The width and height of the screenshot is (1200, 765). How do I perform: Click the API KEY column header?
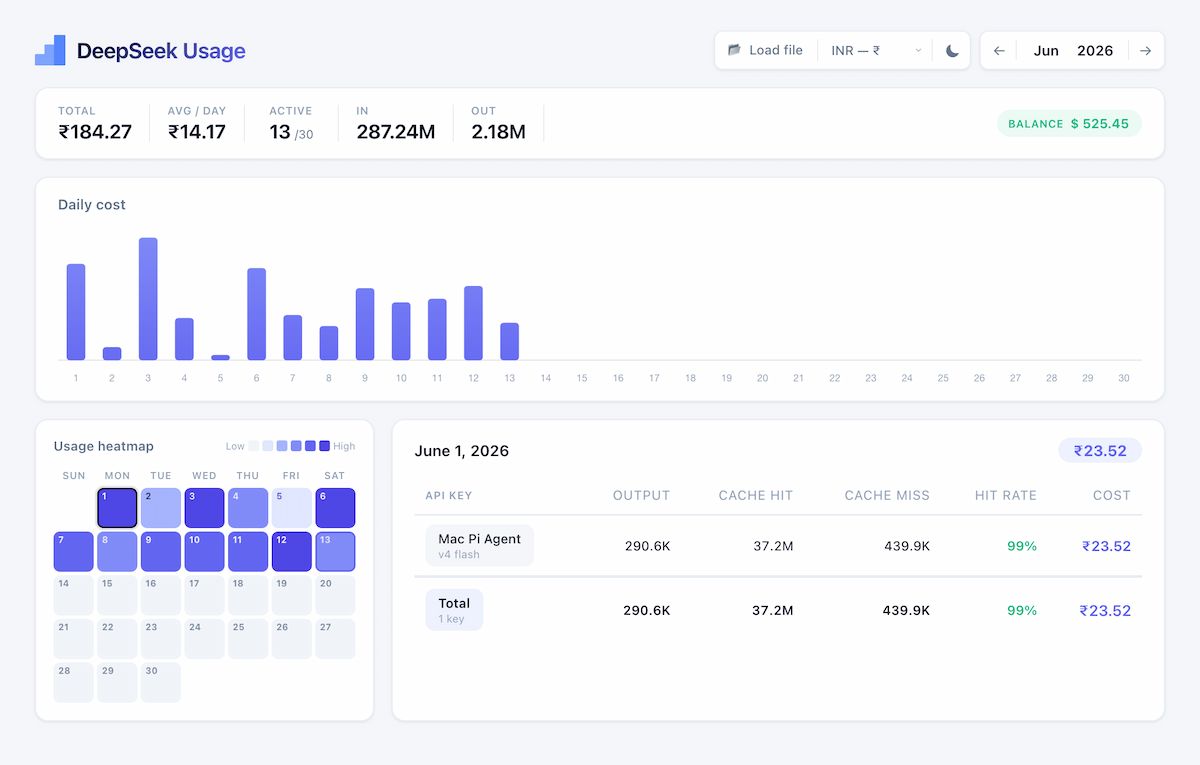coord(449,495)
